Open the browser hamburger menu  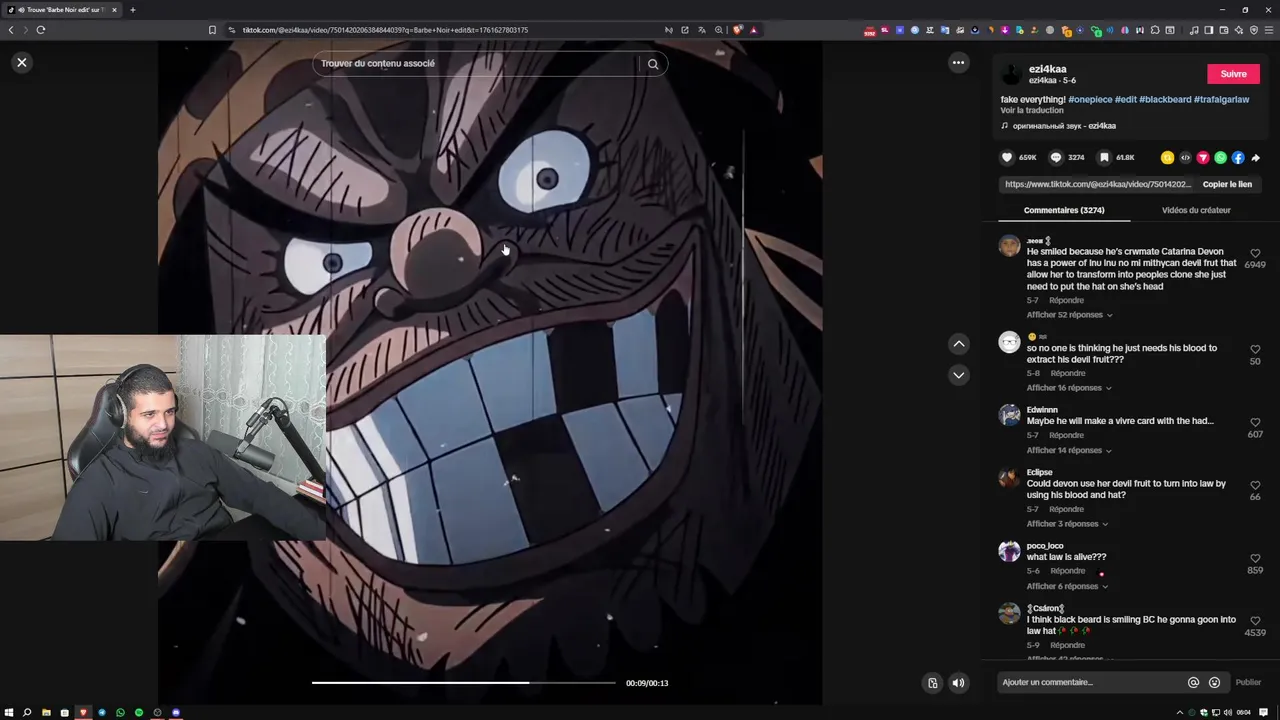pos(1269,30)
